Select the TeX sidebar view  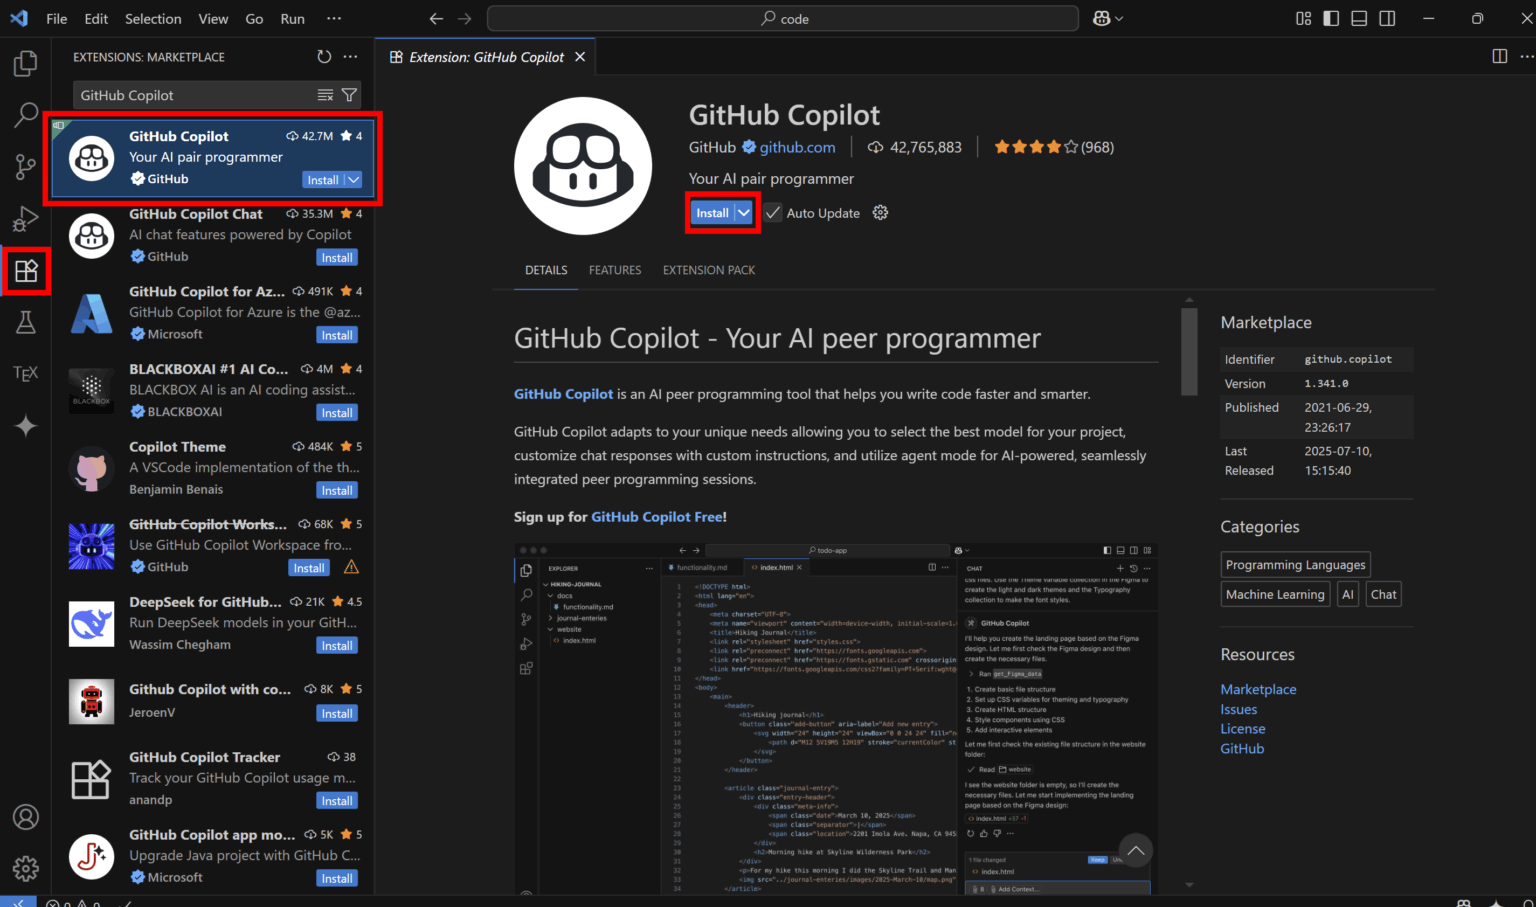pos(25,373)
